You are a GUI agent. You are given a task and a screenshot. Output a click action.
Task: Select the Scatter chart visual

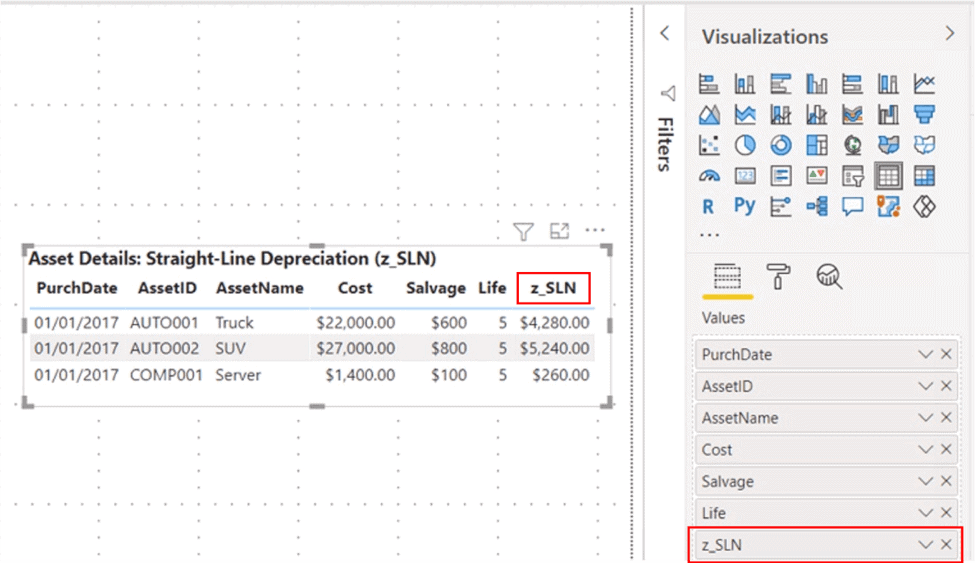[709, 145]
